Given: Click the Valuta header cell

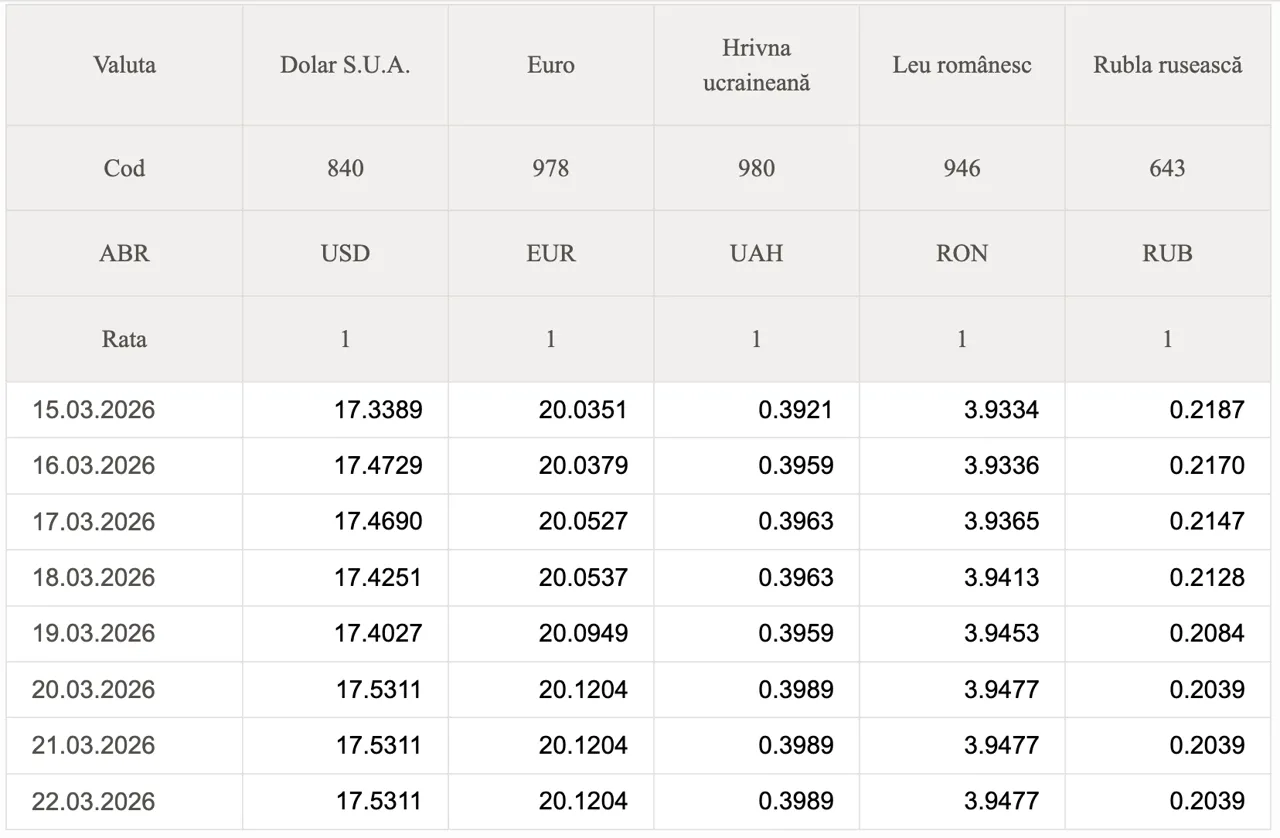Looking at the screenshot, I should pos(124,65).
